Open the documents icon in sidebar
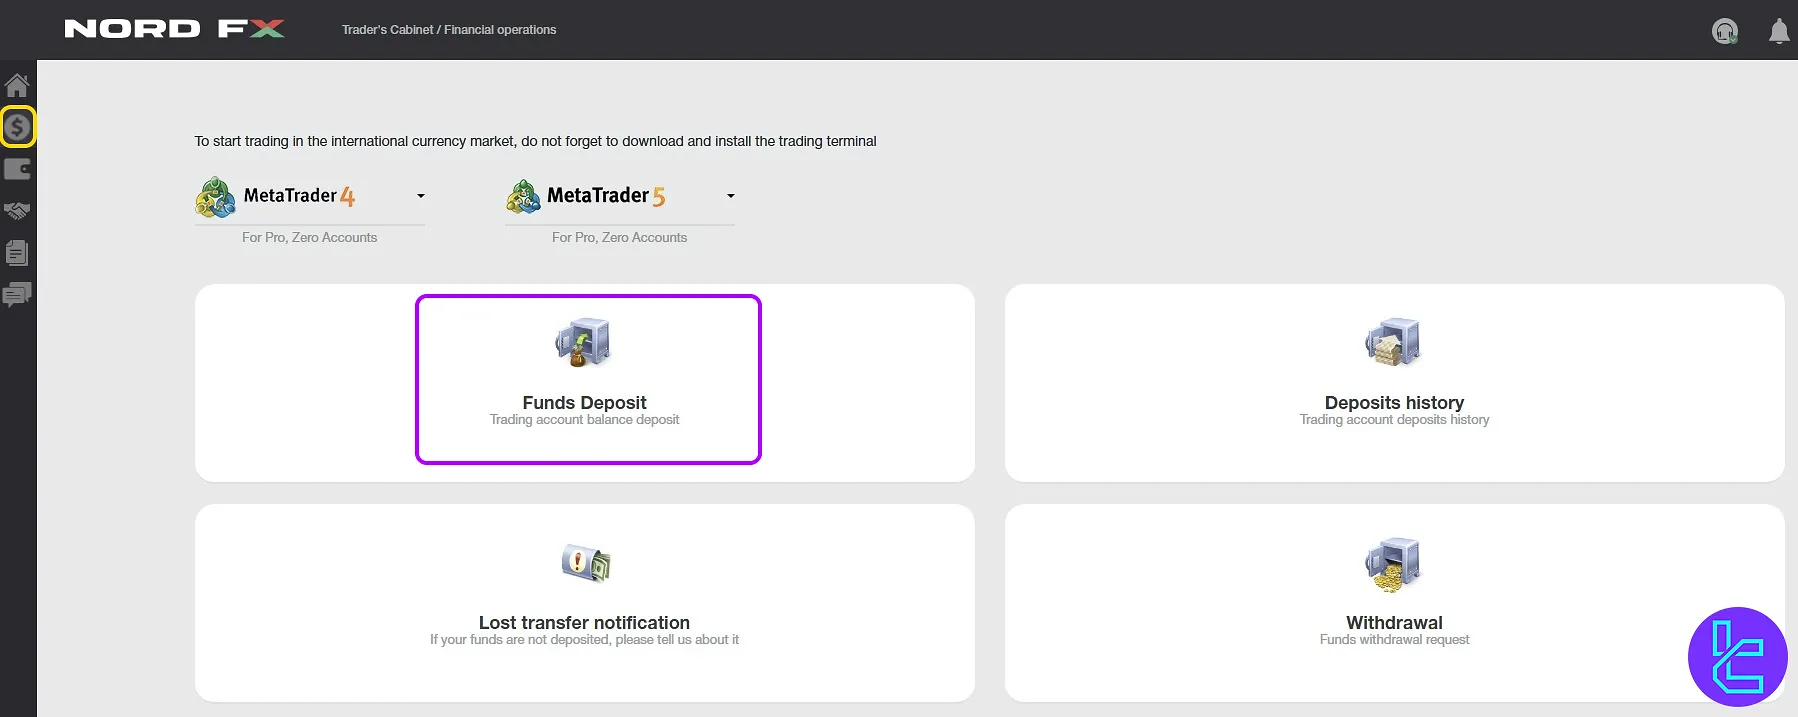This screenshot has width=1798, height=717. pos(17,253)
